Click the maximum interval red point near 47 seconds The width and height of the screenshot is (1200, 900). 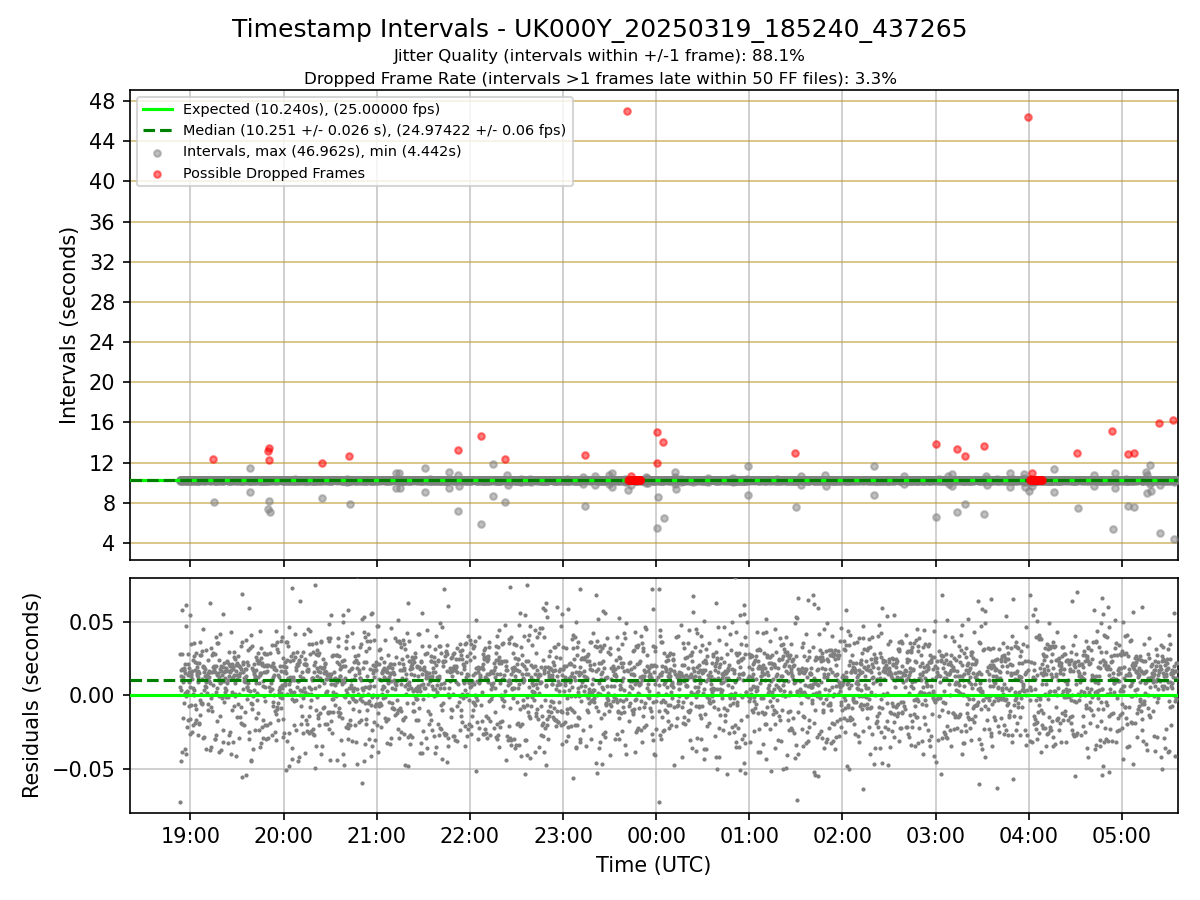627,111
